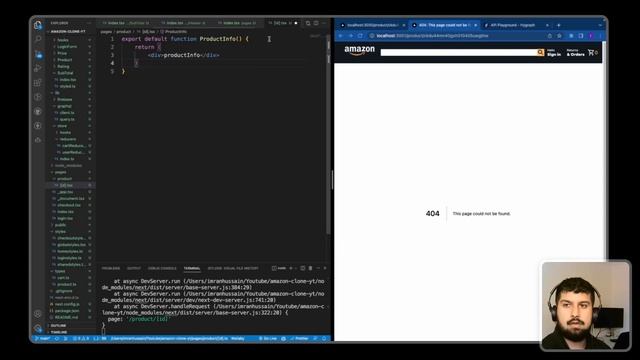
Task: Open the README.md file
Action: point(70,317)
